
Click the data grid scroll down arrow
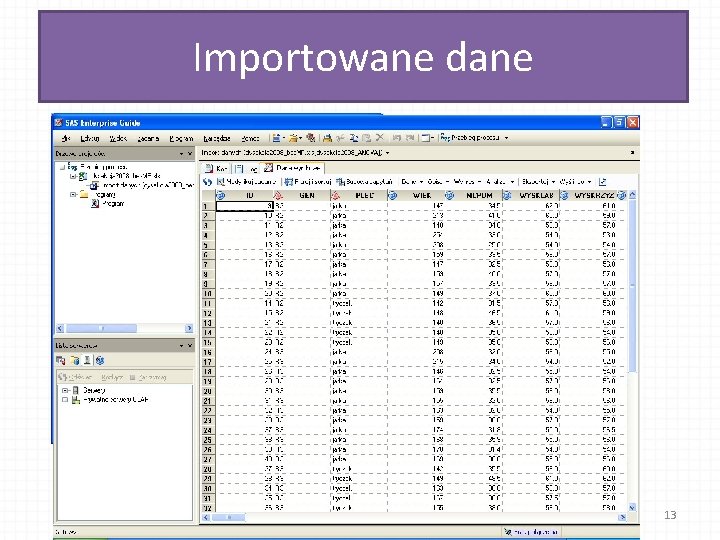pos(632,507)
